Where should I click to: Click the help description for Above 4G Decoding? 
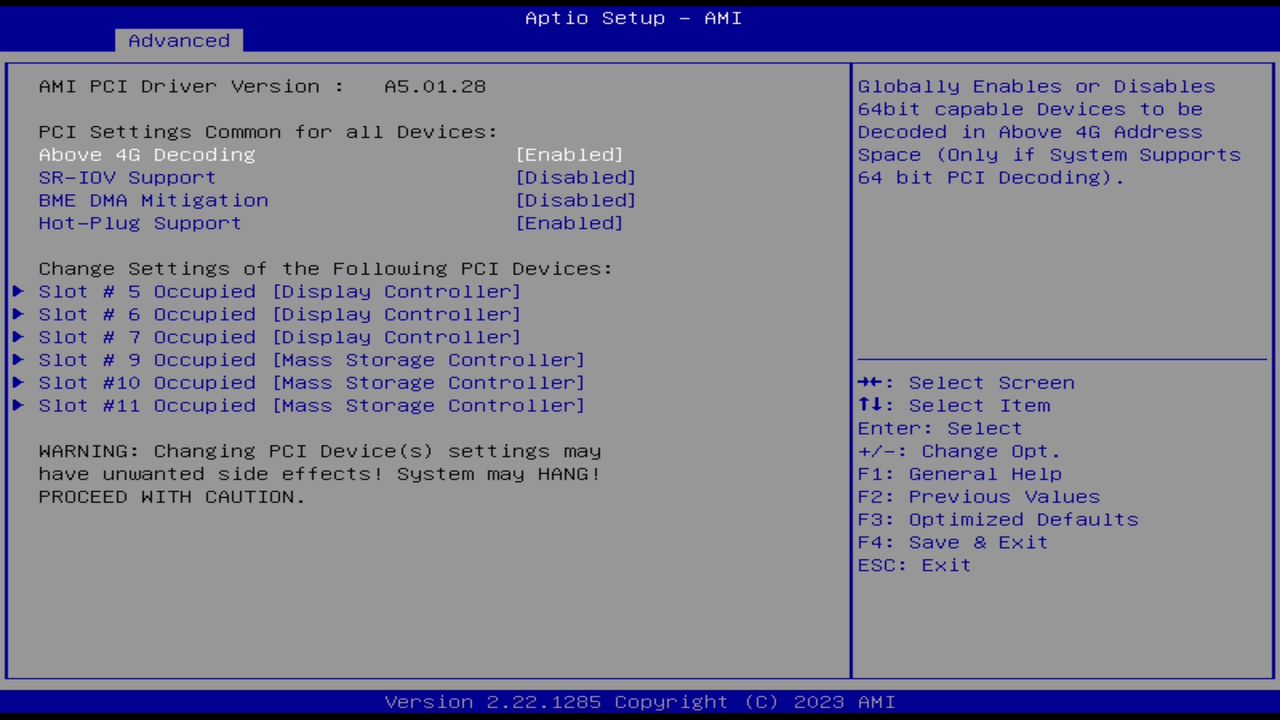tap(1049, 132)
